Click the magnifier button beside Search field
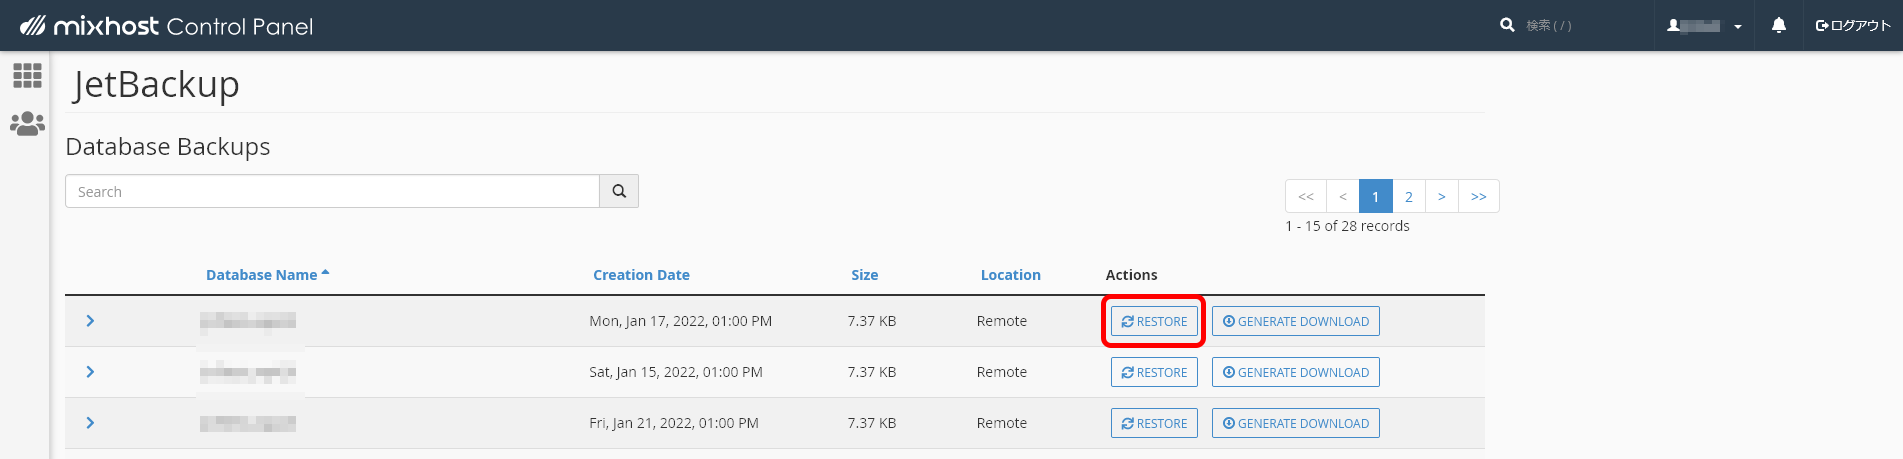This screenshot has width=1903, height=459. (x=619, y=191)
